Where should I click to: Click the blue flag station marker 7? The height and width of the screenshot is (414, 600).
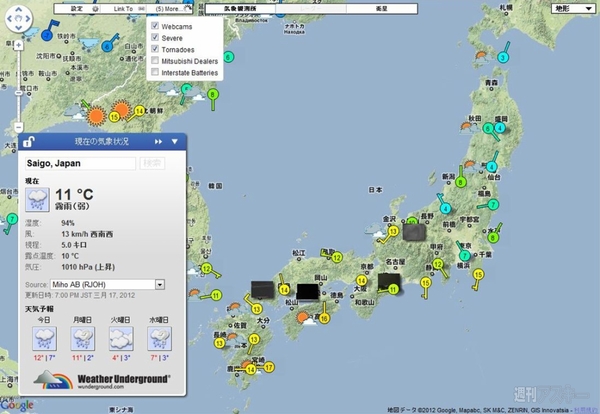click(x=47, y=36)
